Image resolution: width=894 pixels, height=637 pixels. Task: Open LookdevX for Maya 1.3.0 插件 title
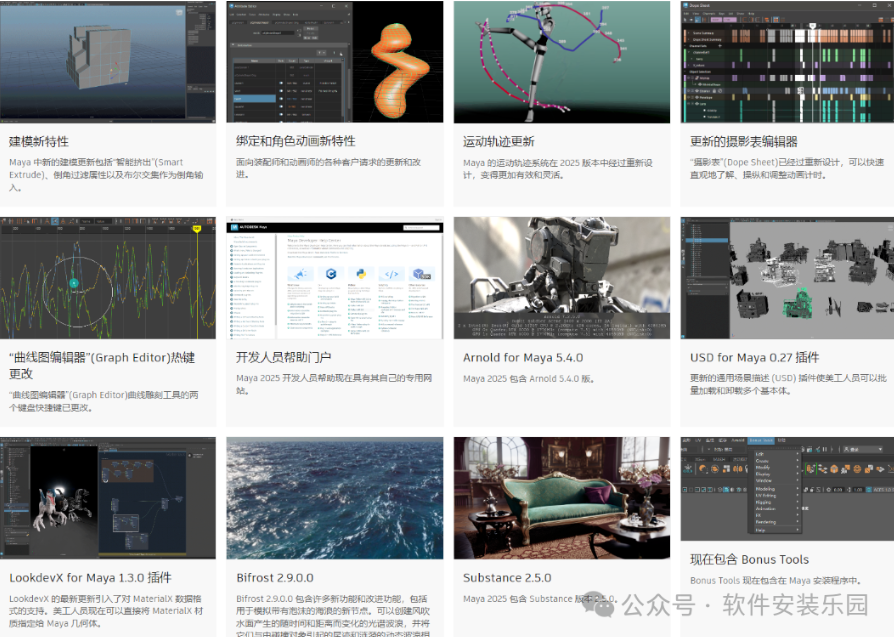(x=90, y=577)
